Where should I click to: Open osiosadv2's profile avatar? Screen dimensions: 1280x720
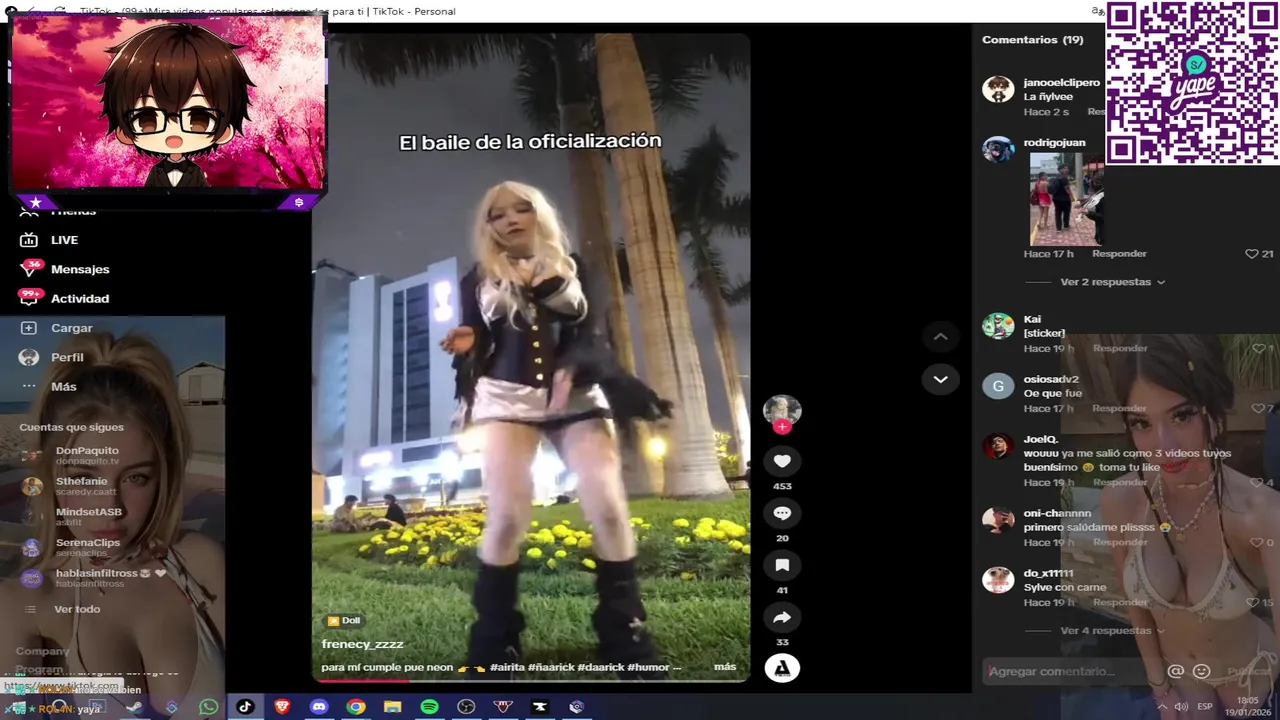click(x=998, y=386)
